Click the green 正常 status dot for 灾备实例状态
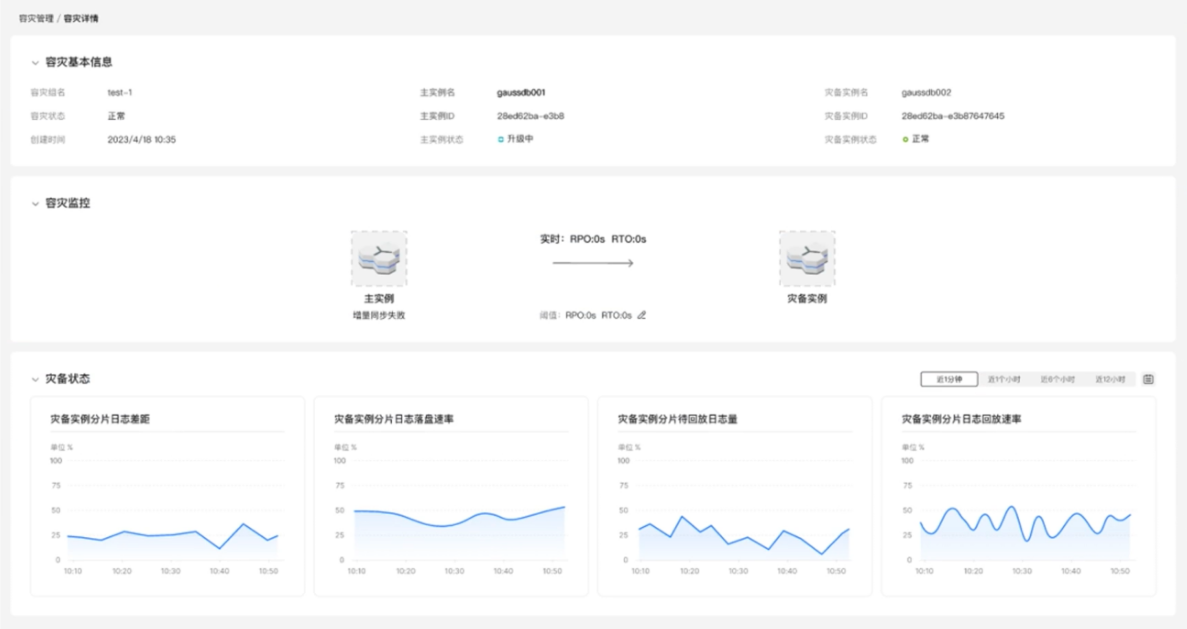Image resolution: width=1187 pixels, height=629 pixels. click(x=905, y=139)
